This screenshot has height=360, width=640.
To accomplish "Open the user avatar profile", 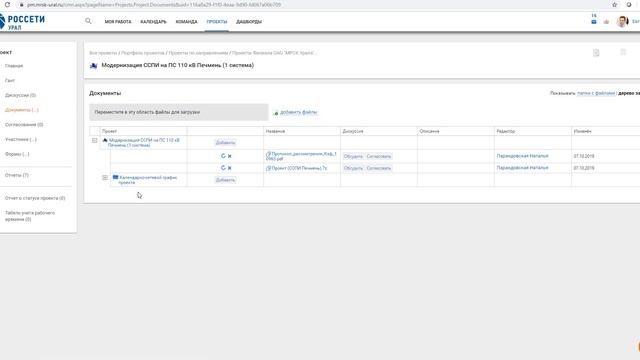I will 622,21.
